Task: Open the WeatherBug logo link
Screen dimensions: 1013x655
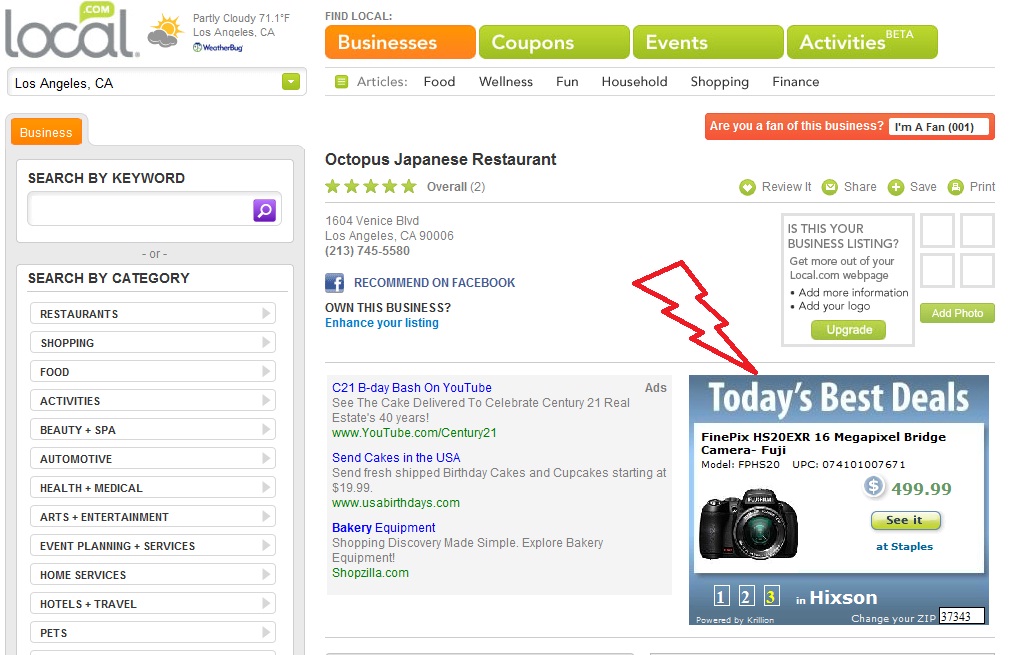Action: tap(218, 47)
